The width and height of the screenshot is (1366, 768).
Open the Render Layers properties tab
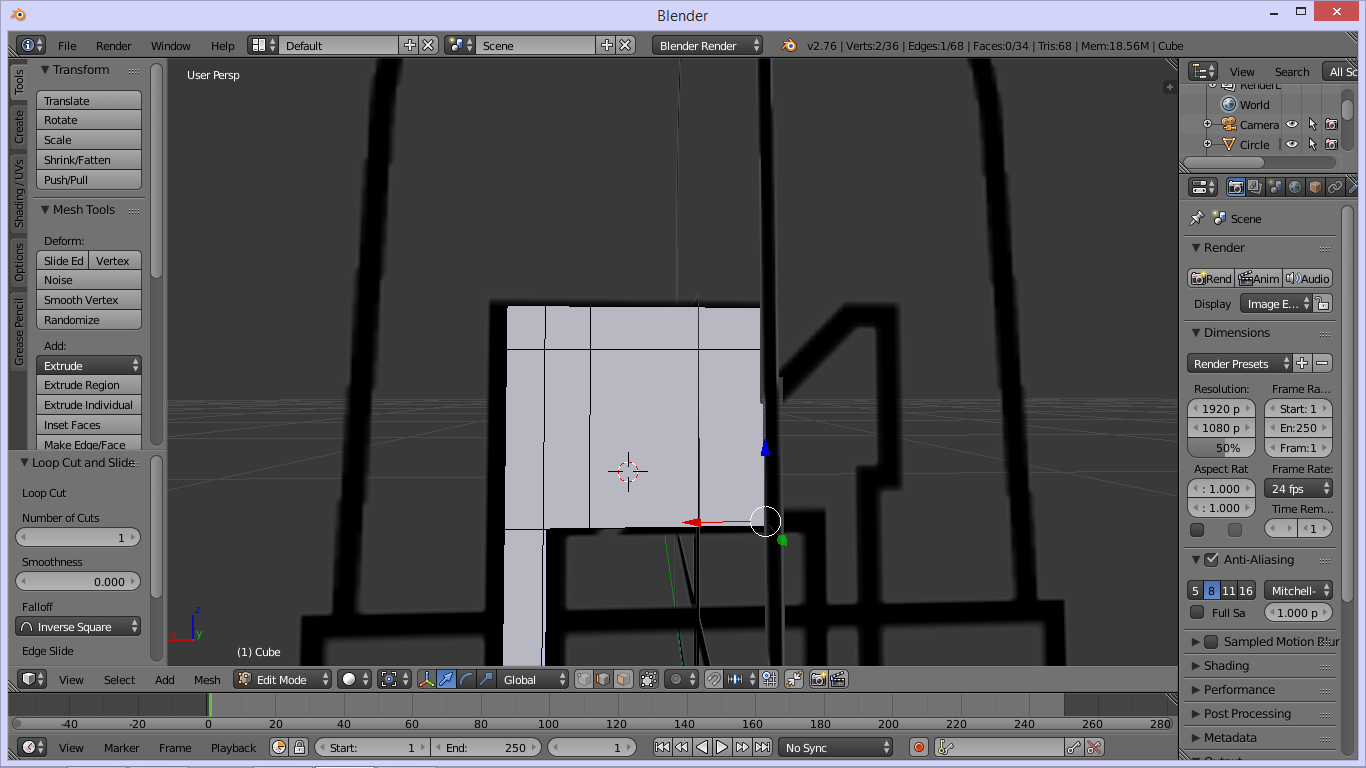(x=1255, y=187)
